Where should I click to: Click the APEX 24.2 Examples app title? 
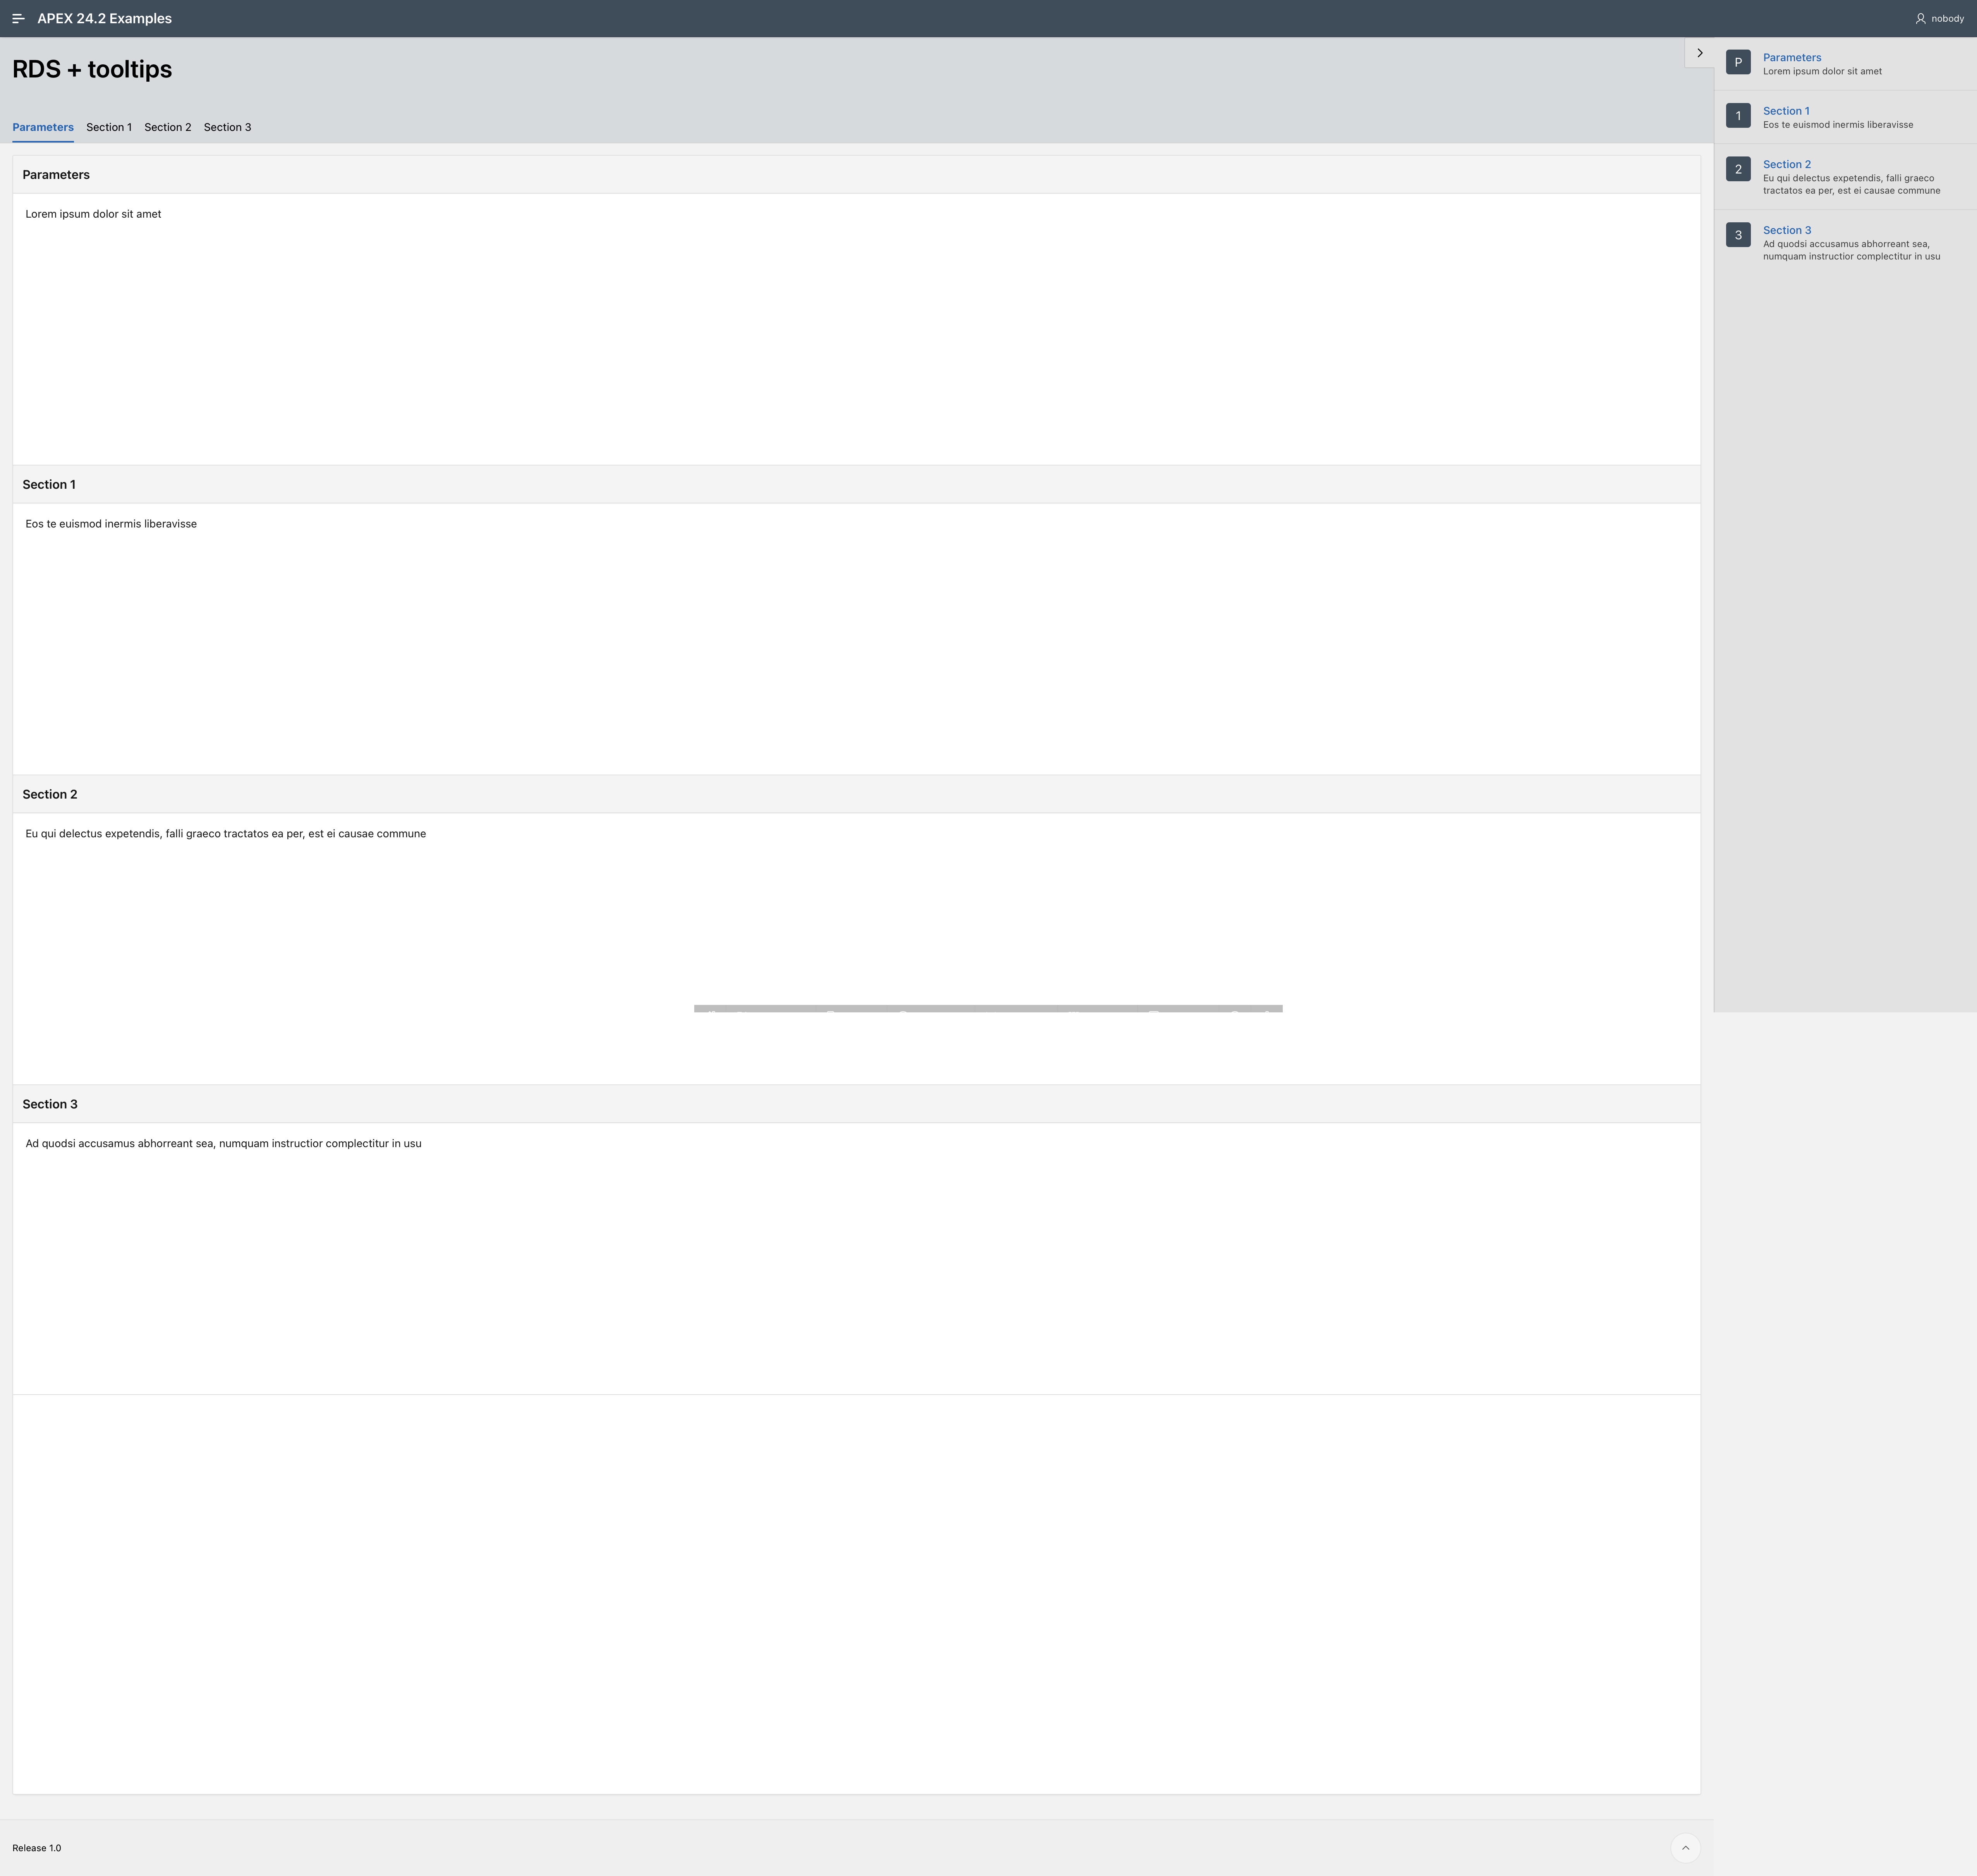coord(104,19)
